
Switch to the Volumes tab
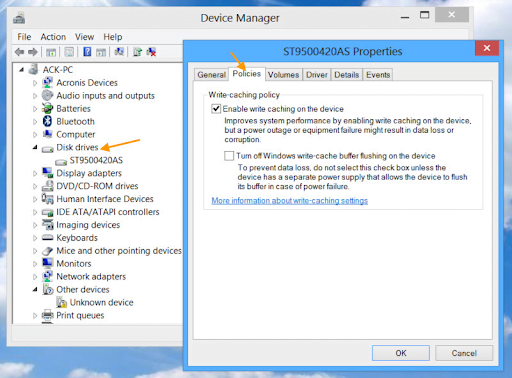[283, 75]
